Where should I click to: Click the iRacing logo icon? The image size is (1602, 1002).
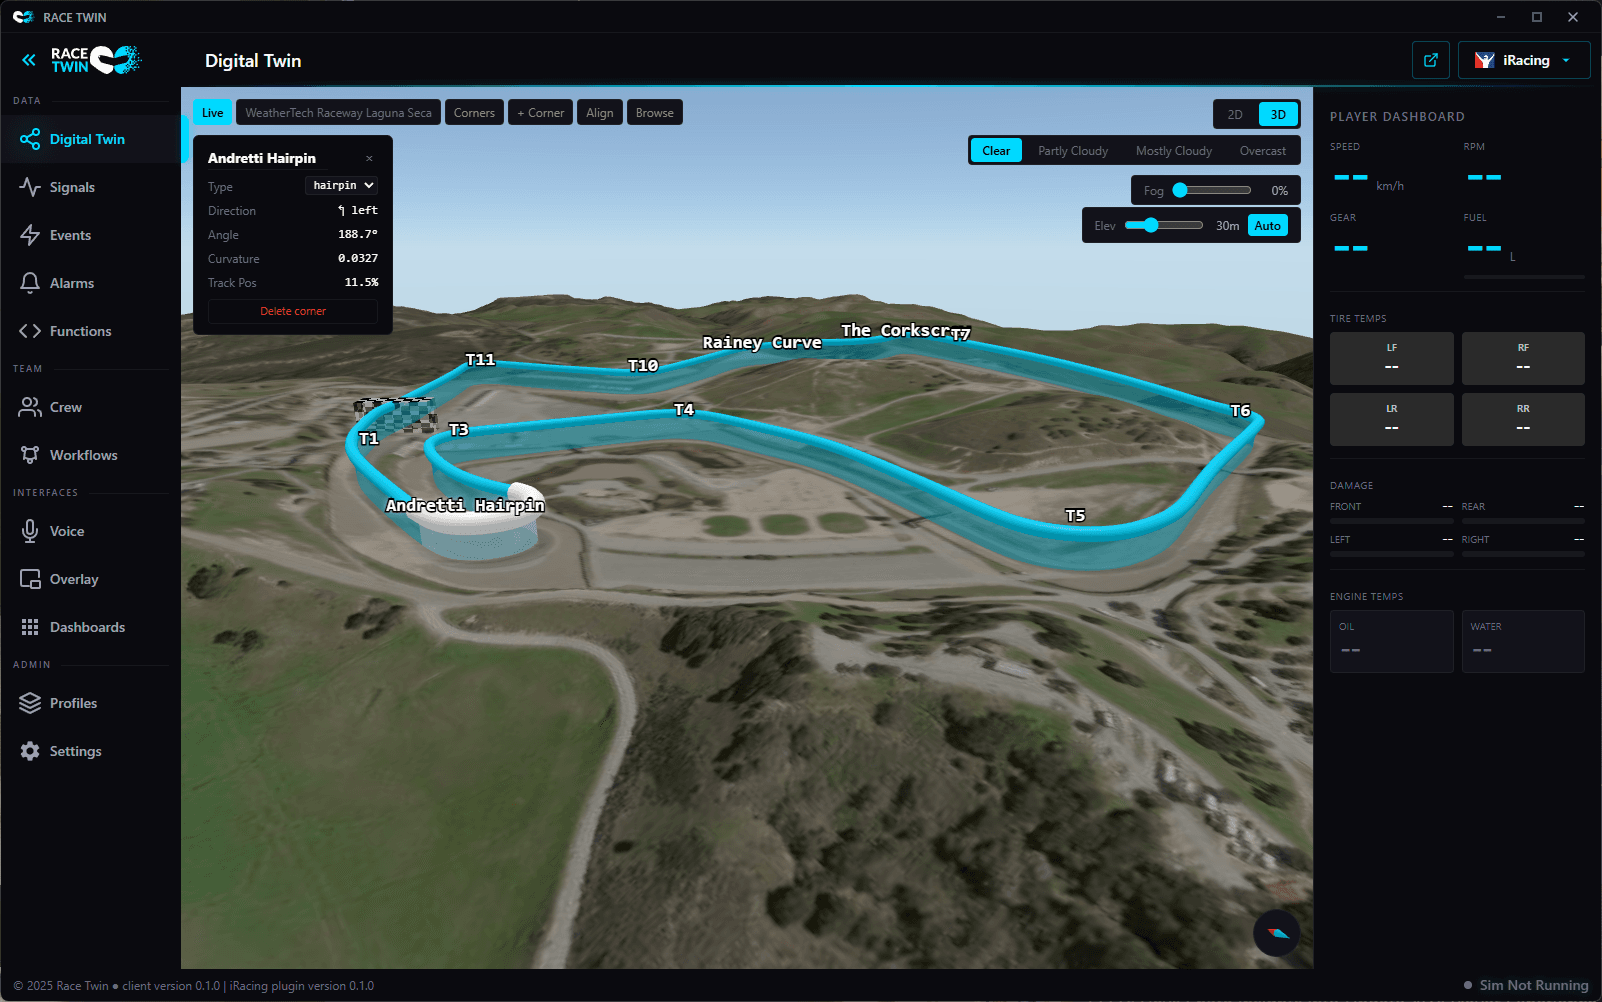click(1485, 60)
